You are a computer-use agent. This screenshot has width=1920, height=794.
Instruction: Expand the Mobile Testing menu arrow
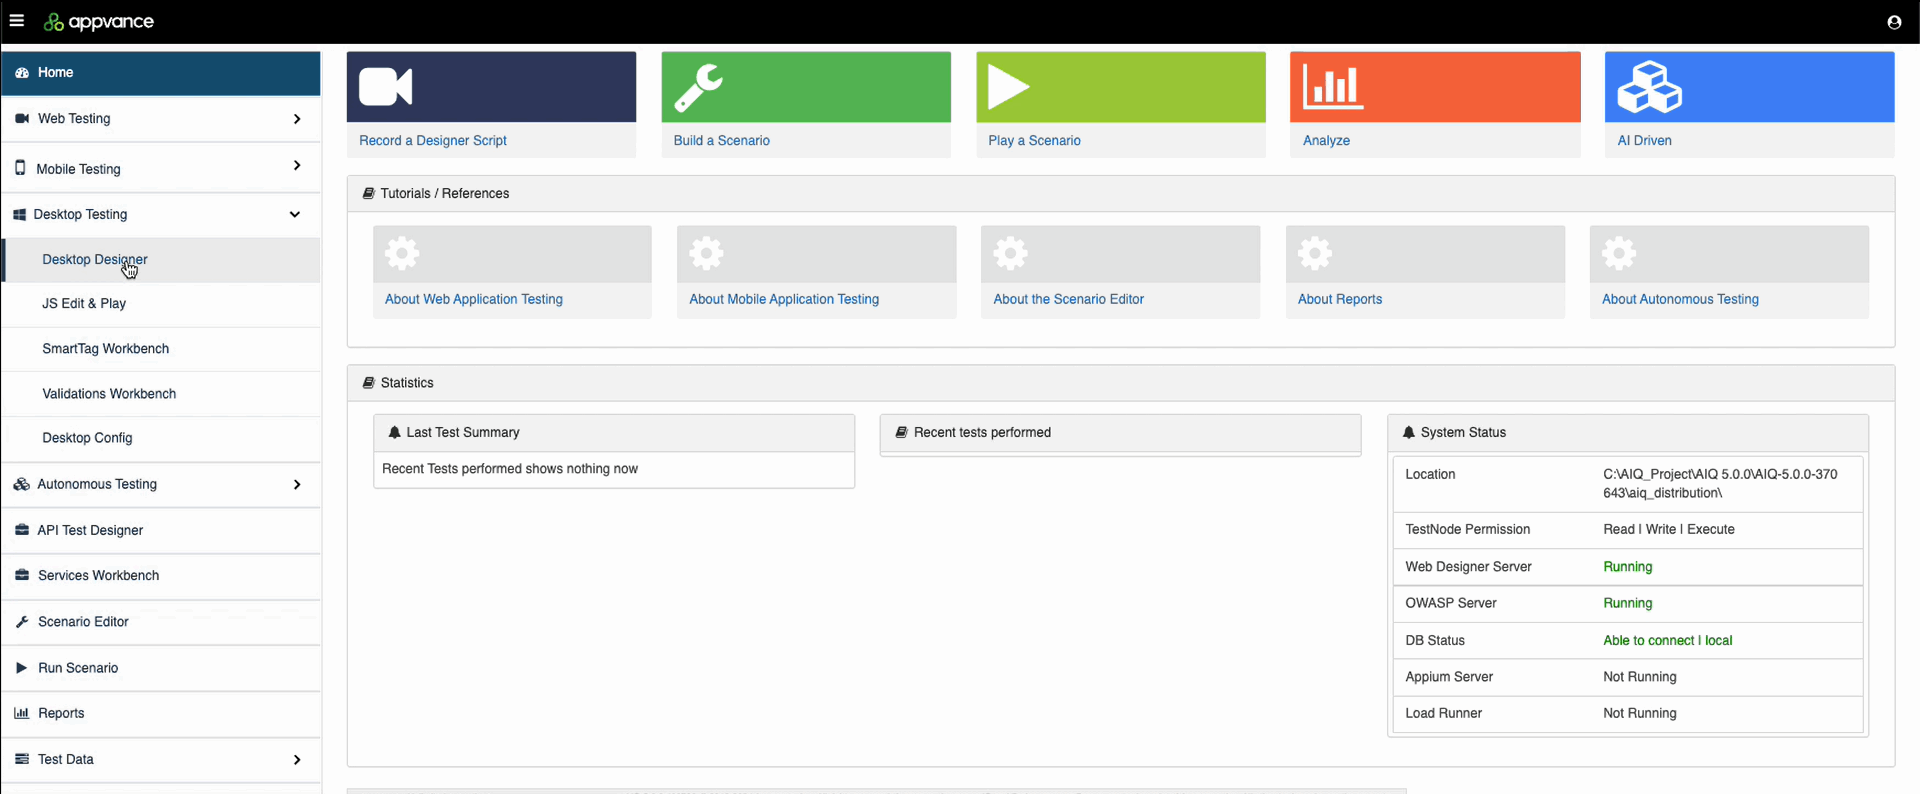297,166
